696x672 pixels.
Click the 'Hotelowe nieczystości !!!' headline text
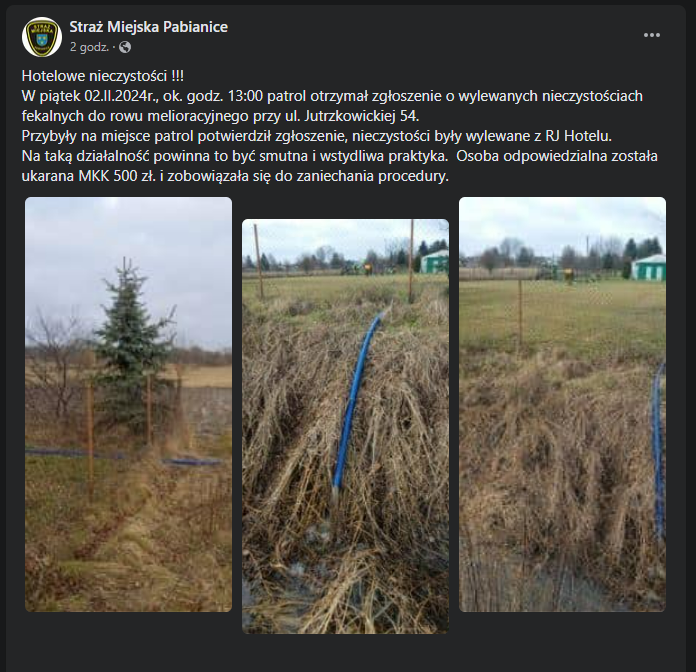[x=103, y=76]
